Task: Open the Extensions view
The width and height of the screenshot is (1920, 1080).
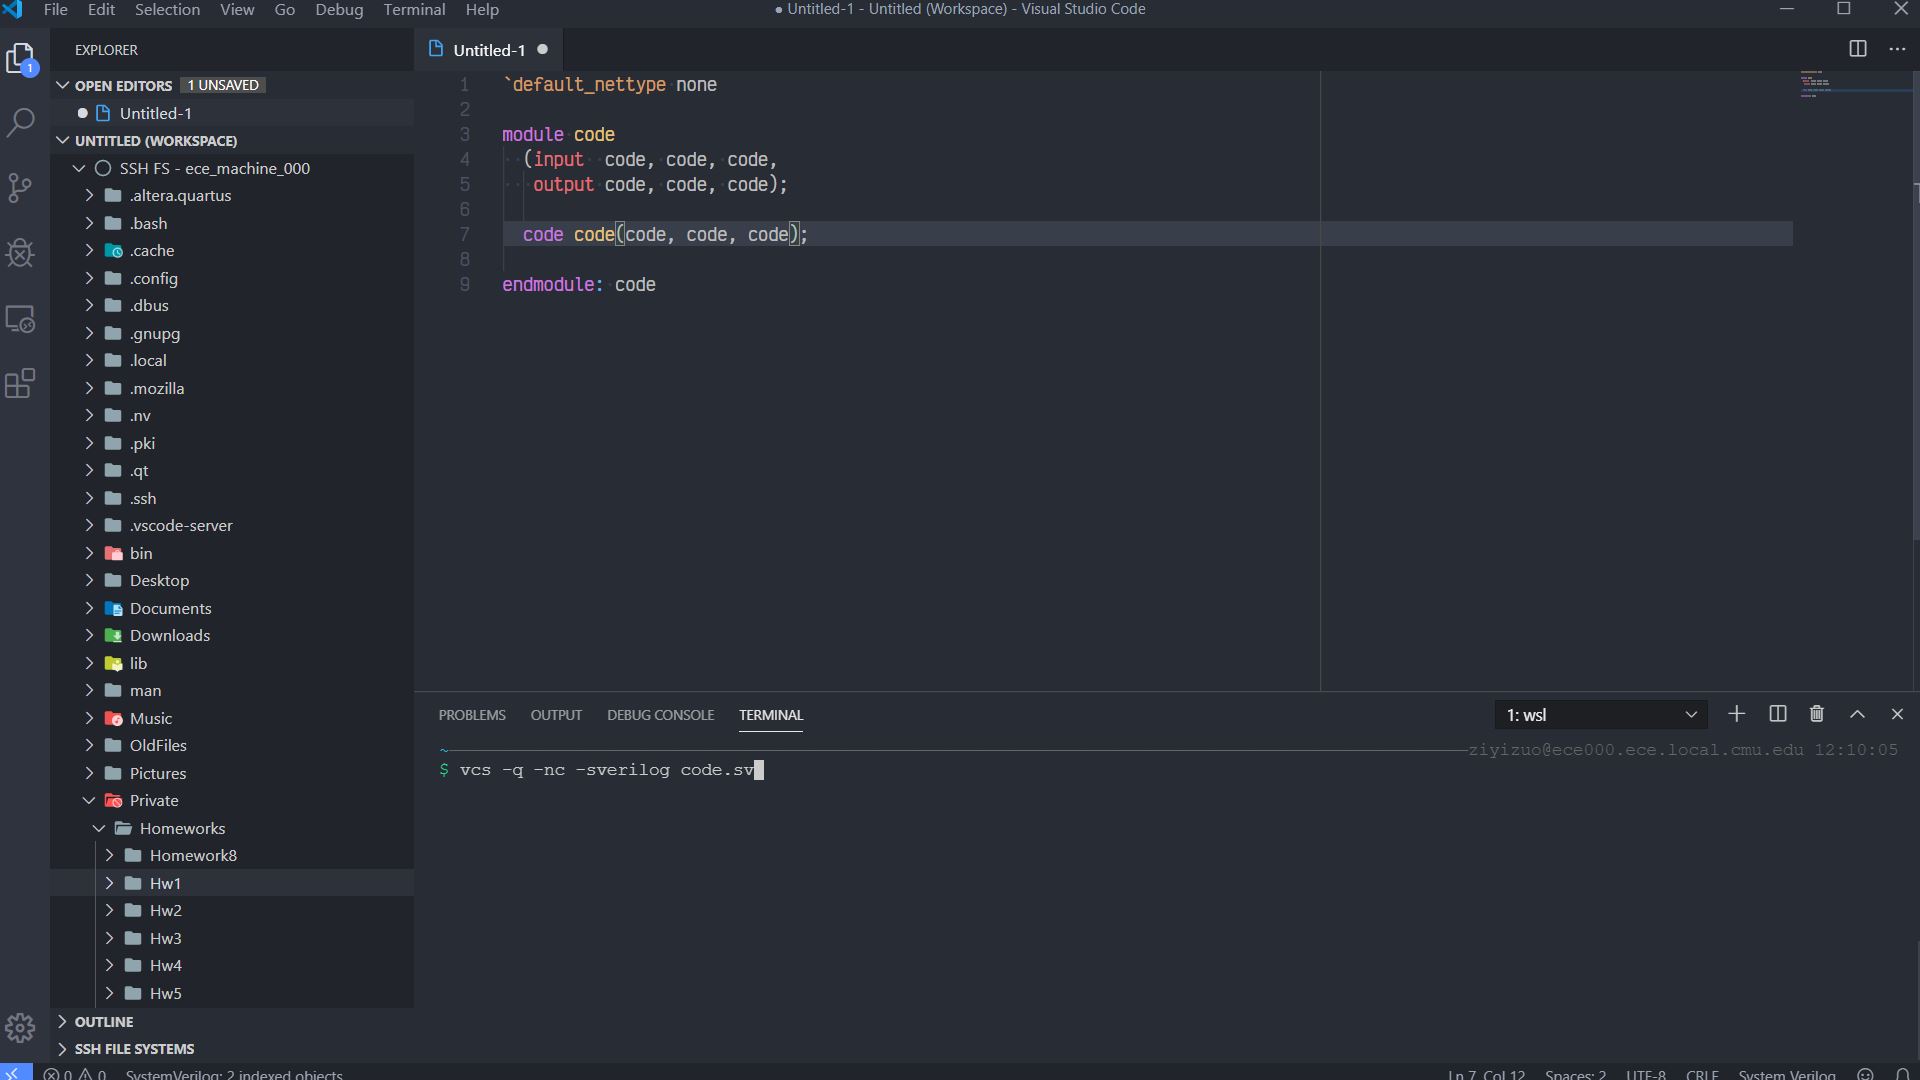Action: coord(21,384)
